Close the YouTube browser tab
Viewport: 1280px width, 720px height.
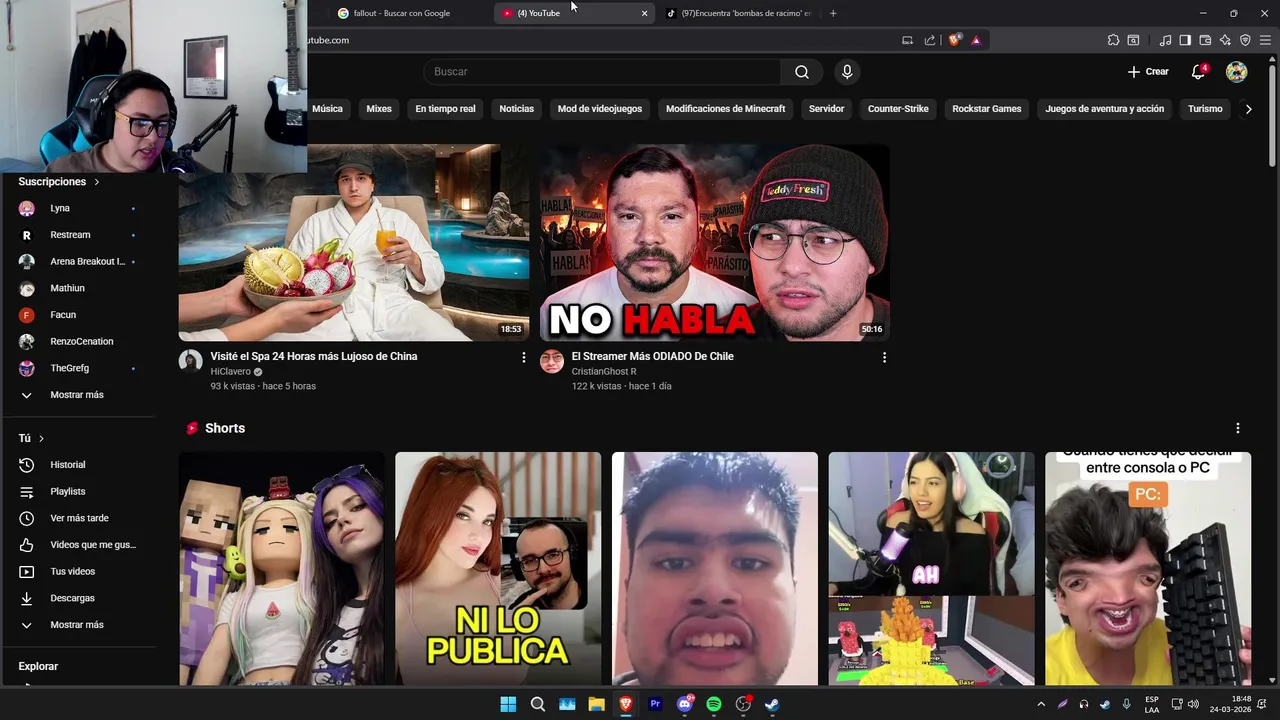pyautogui.click(x=644, y=13)
